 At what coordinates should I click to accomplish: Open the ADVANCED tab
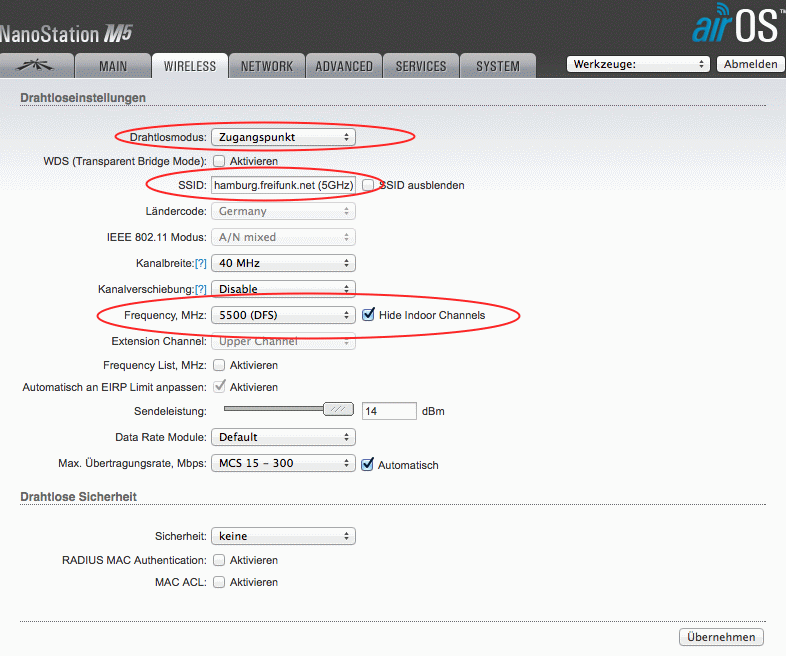pos(344,66)
